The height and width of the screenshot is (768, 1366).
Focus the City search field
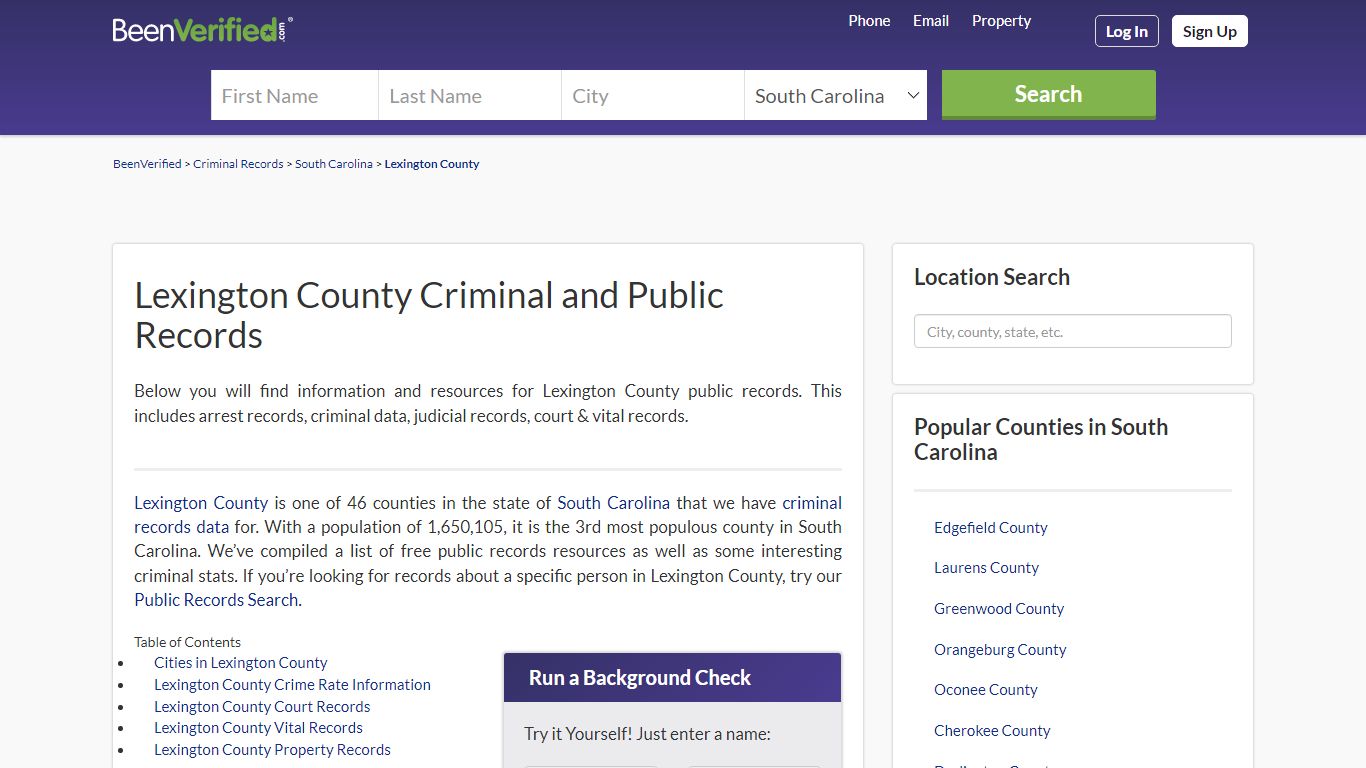click(653, 95)
